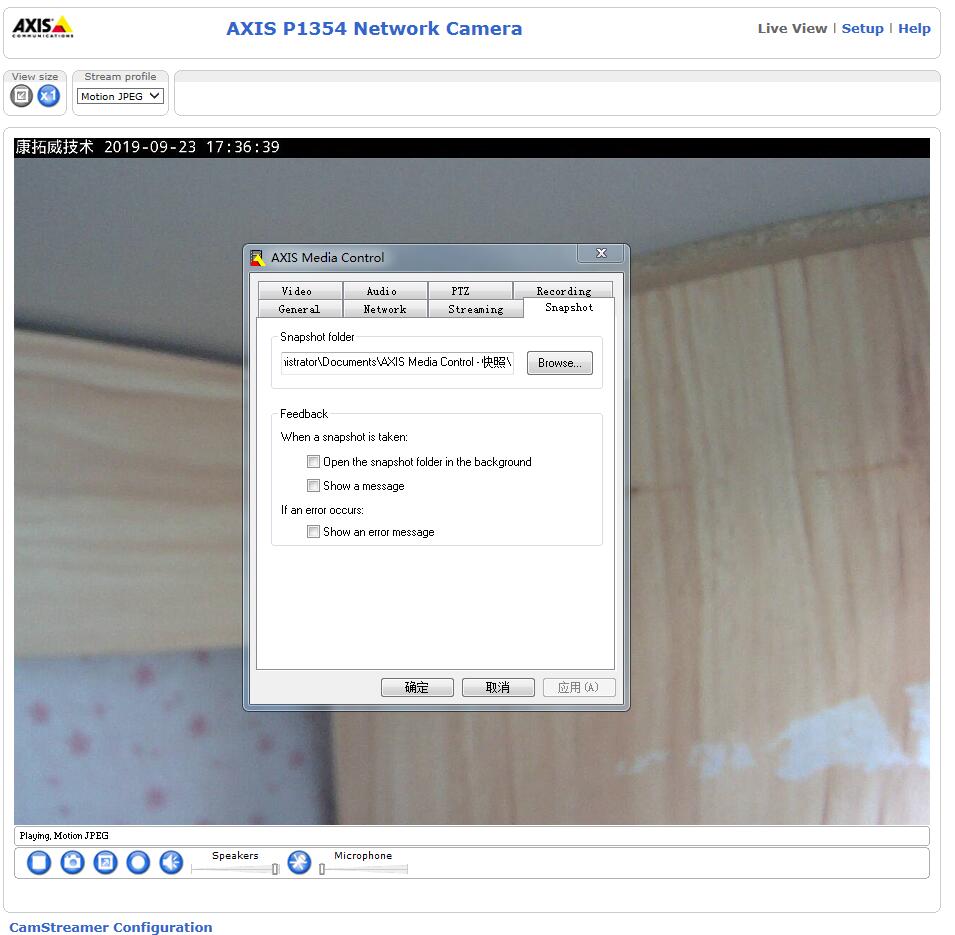Take a snapshot with the camera icon
The height and width of the screenshot is (935, 955).
tap(72, 862)
